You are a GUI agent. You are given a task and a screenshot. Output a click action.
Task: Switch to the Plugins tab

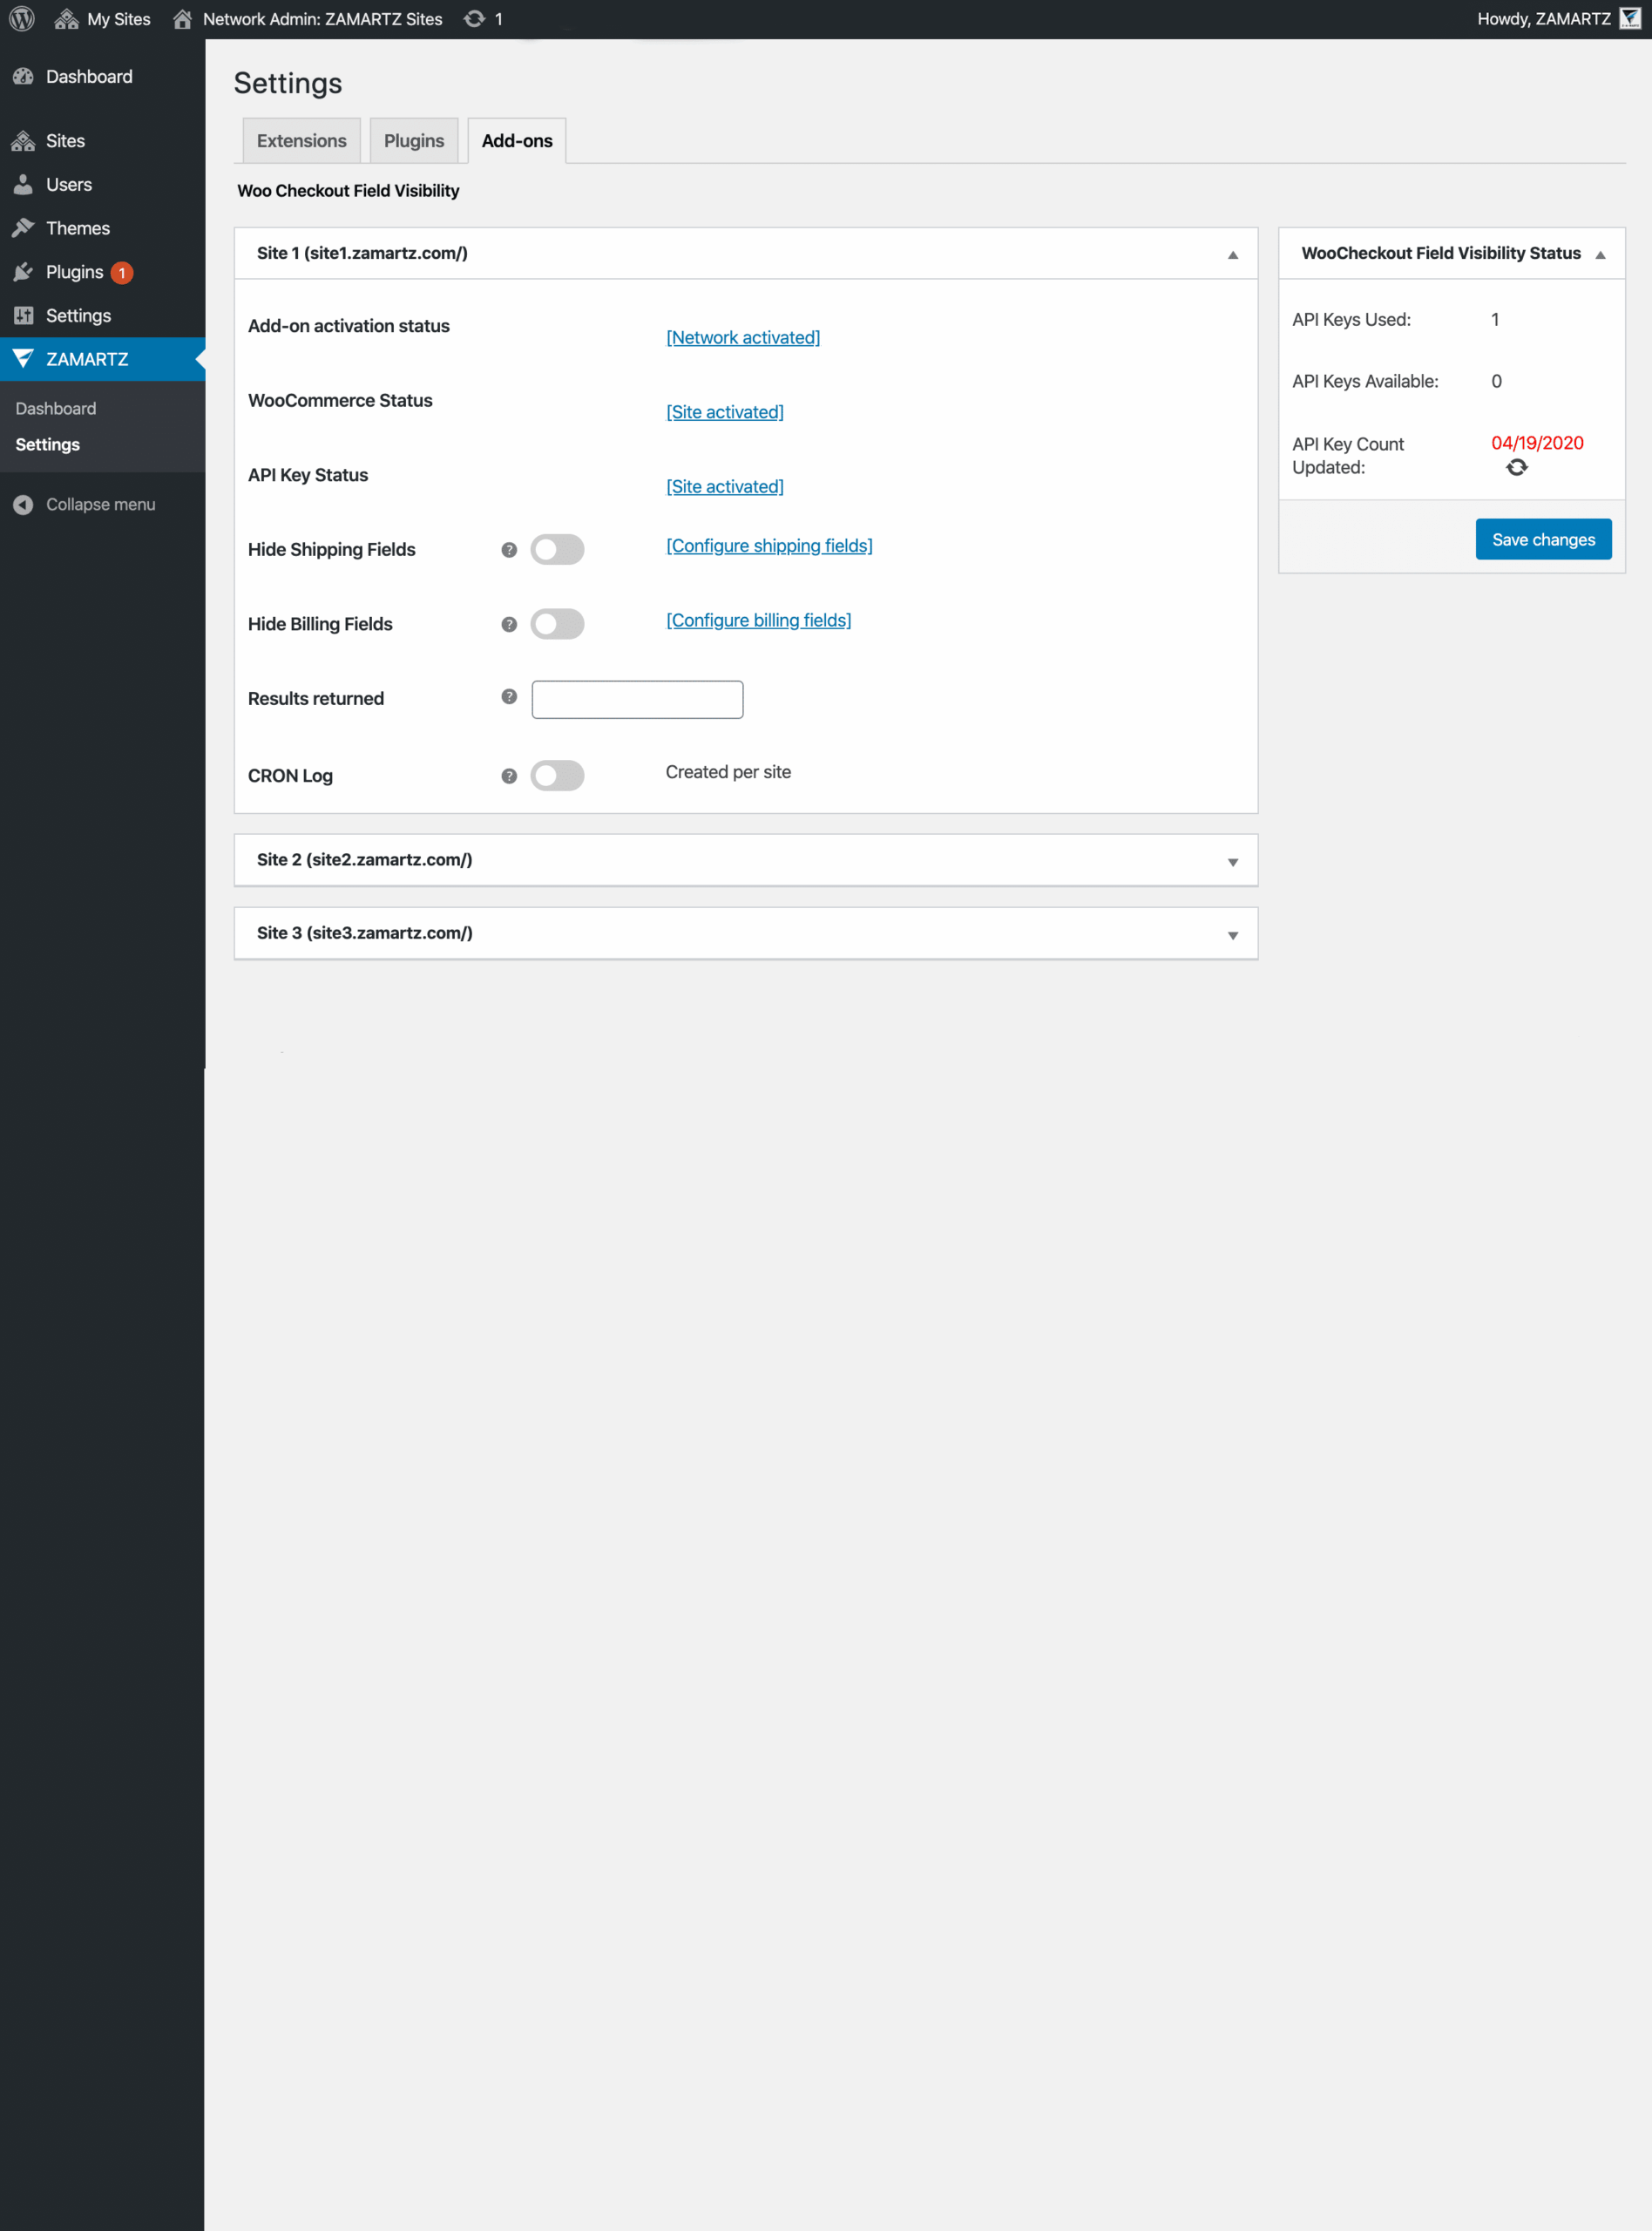413,140
